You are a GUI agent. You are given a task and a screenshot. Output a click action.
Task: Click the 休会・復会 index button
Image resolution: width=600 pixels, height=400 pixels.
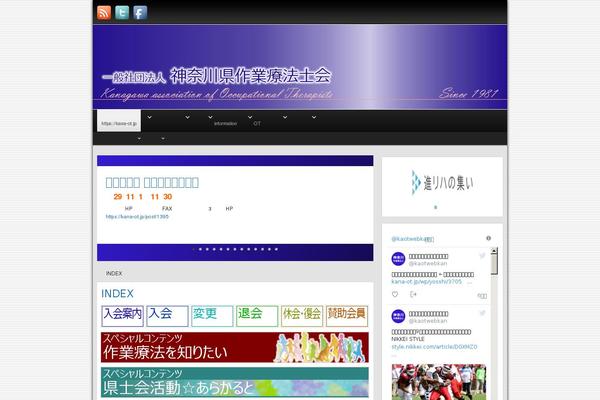[302, 316]
